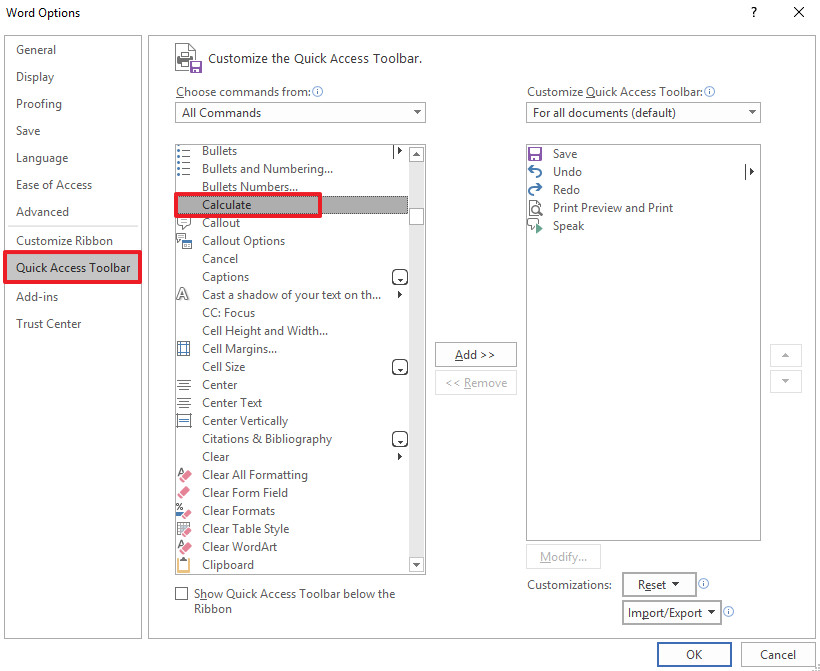The width and height of the screenshot is (820, 671).
Task: Open the Choose commands from dropdown
Action: 300,113
